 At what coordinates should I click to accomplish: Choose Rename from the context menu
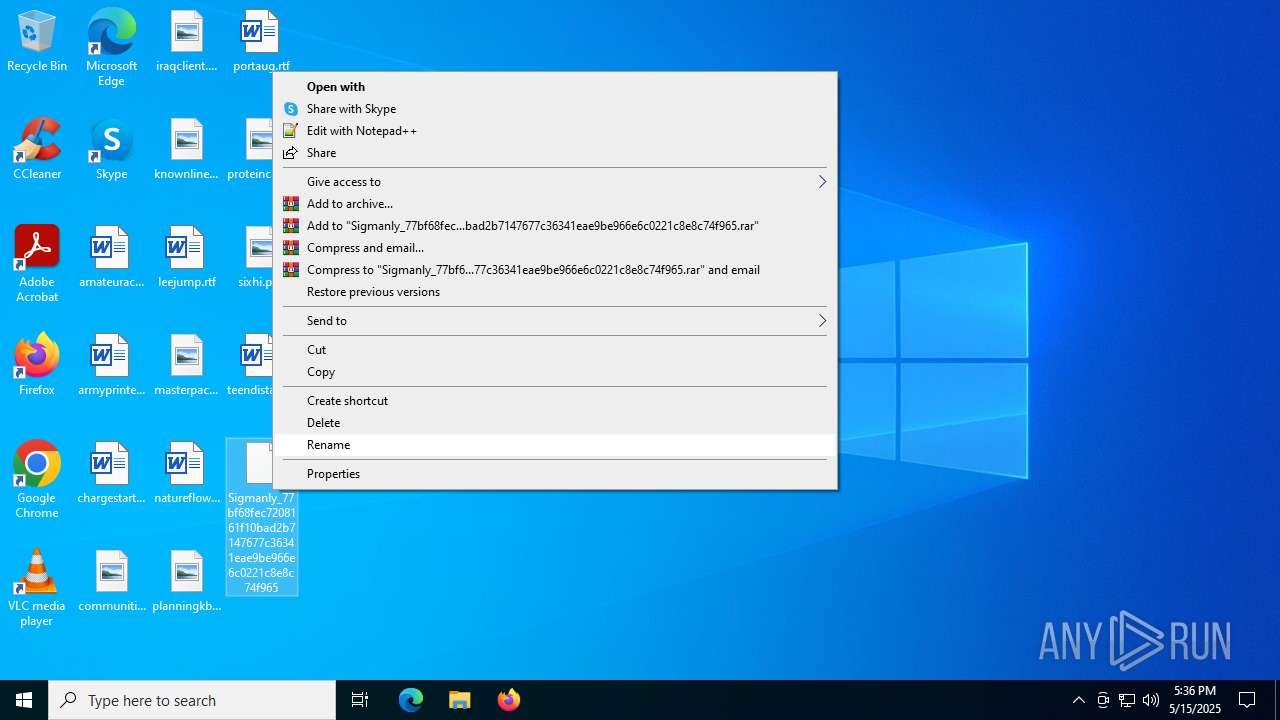pyautogui.click(x=555, y=445)
